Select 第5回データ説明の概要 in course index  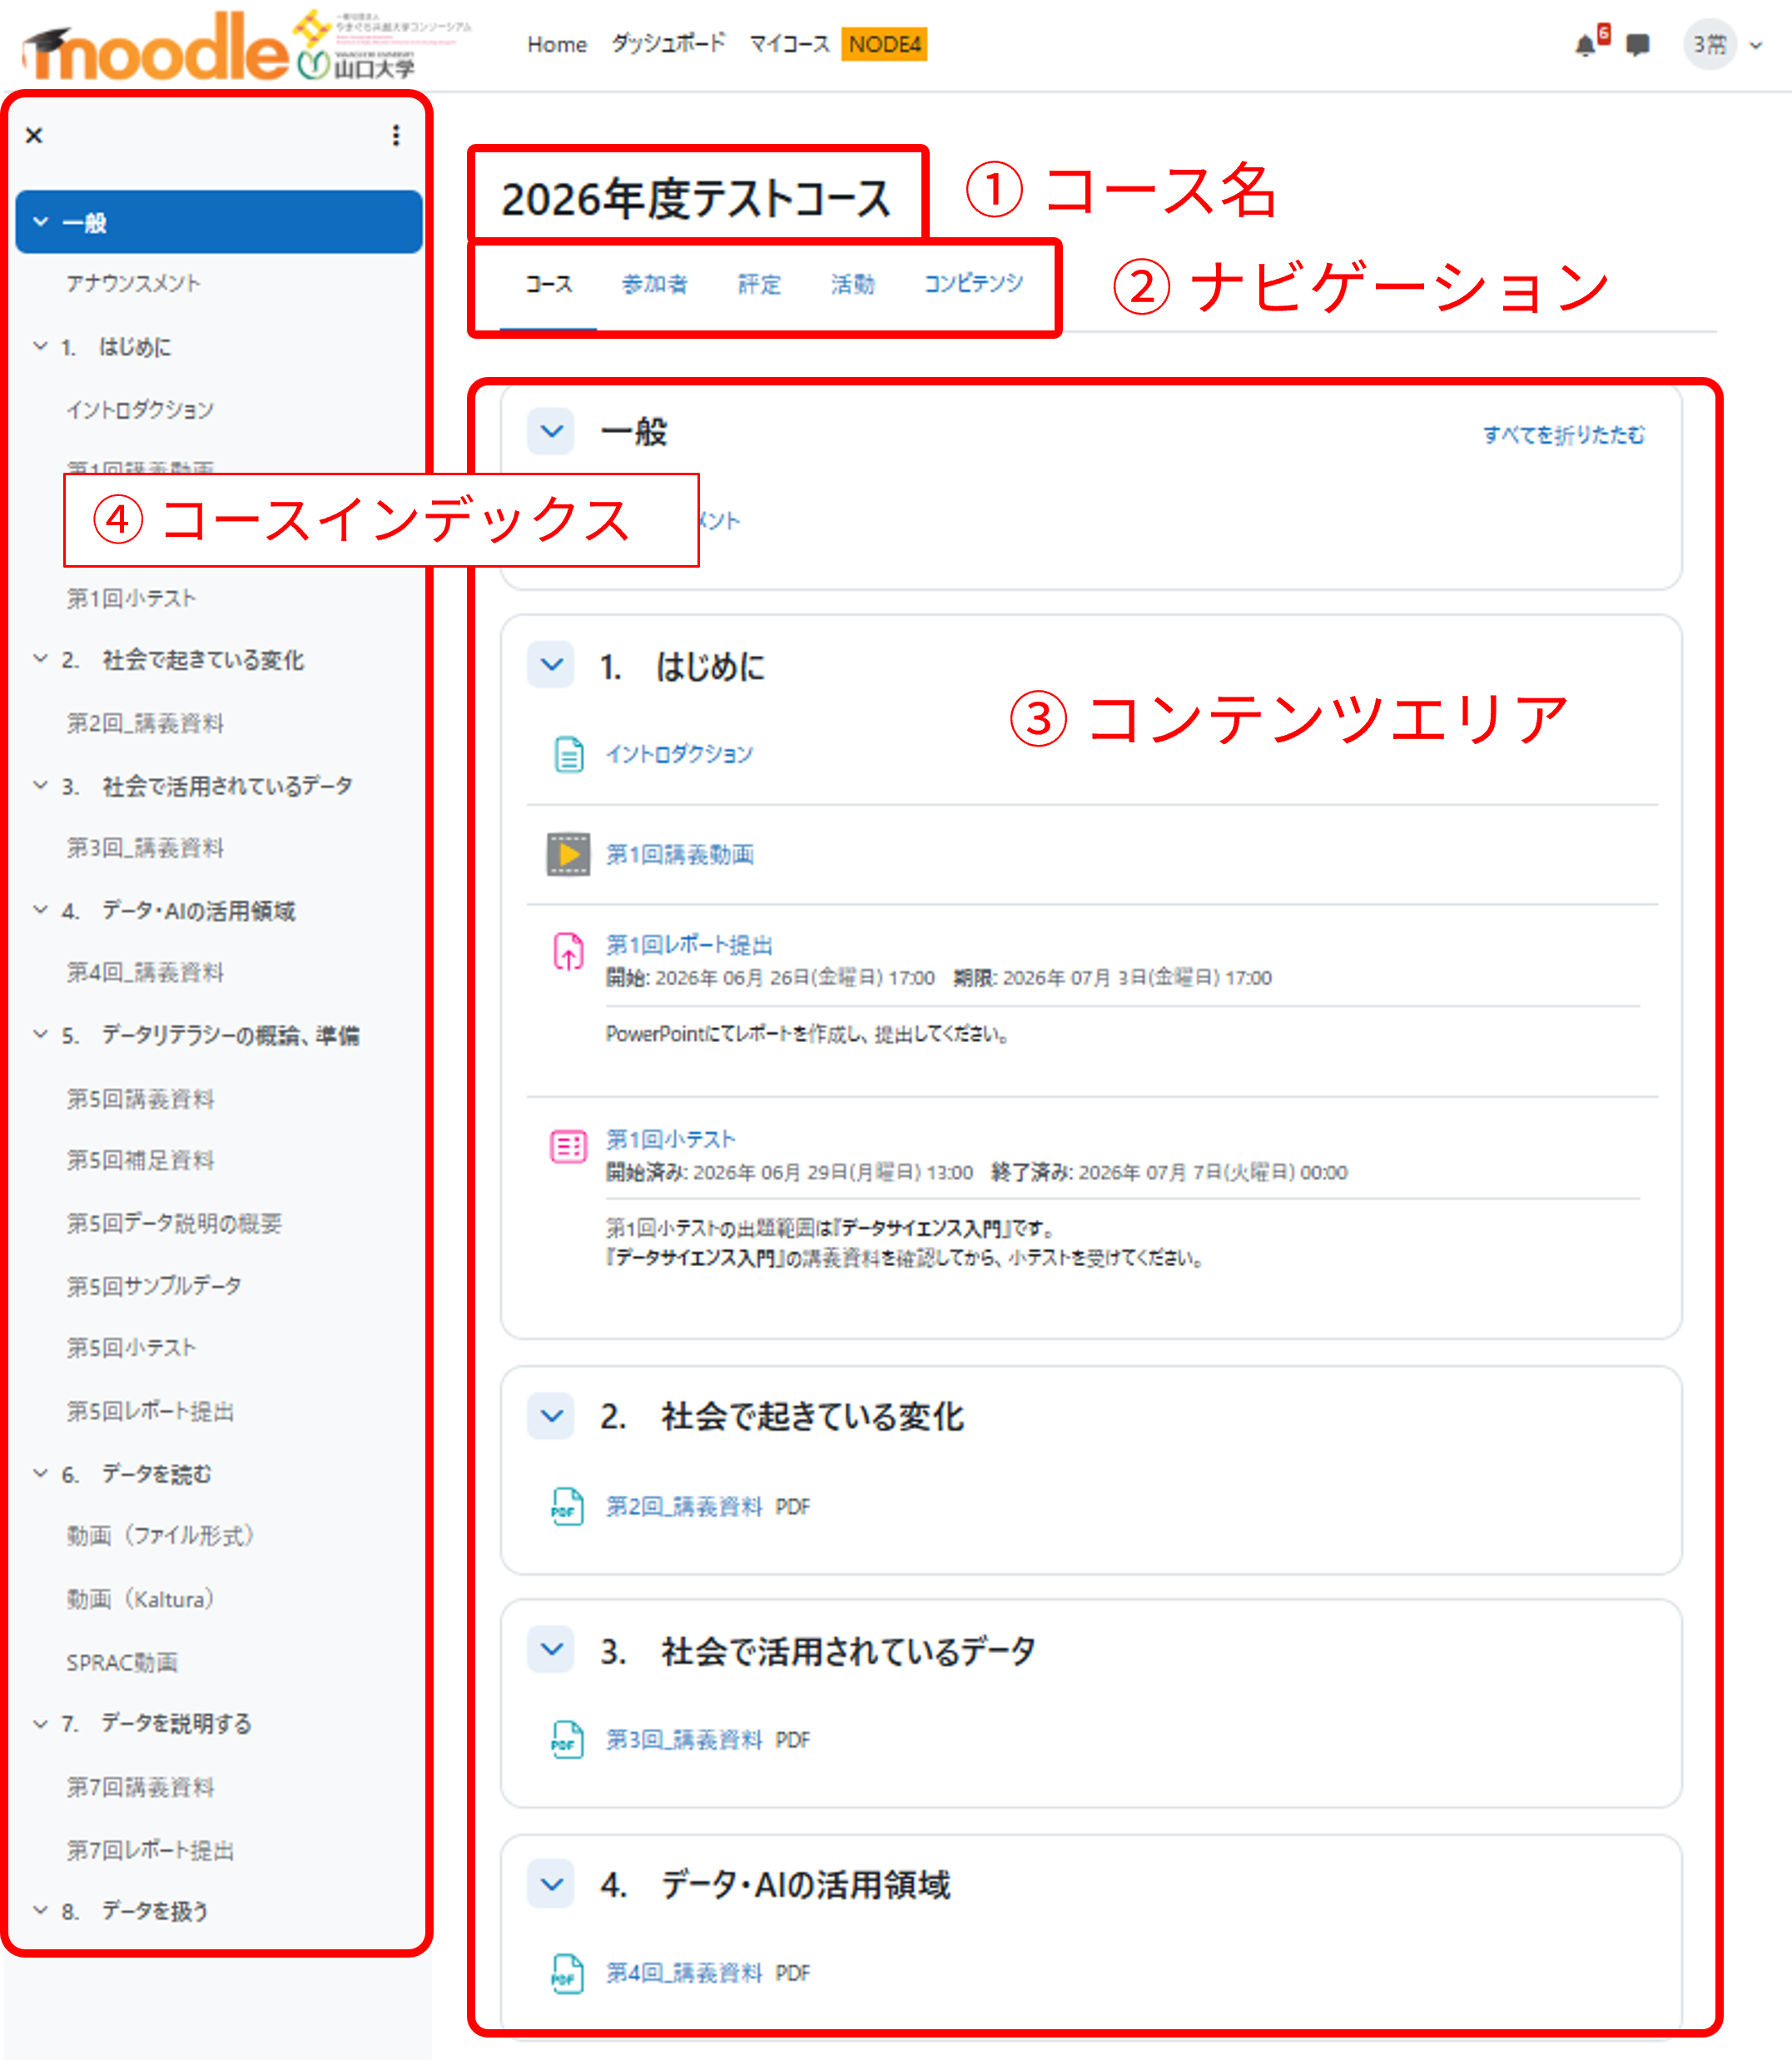(x=174, y=1223)
